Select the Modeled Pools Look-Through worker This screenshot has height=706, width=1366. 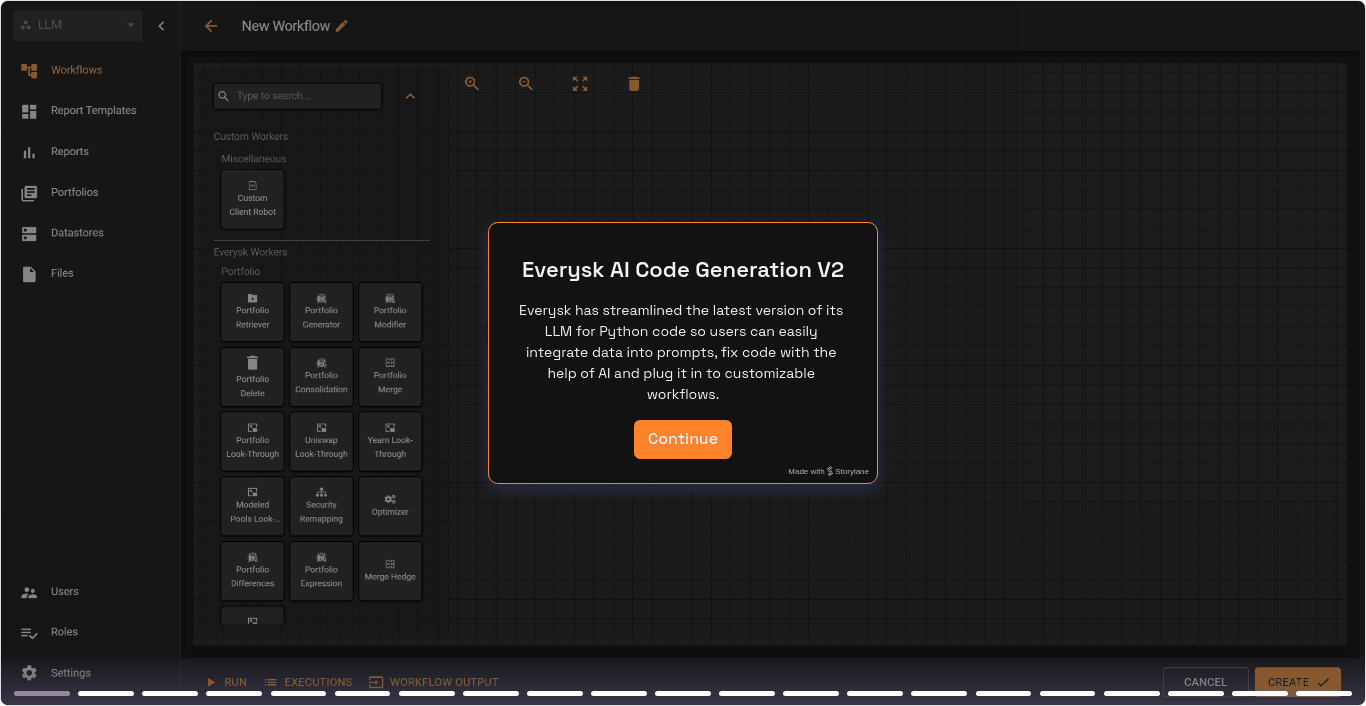pos(253,507)
